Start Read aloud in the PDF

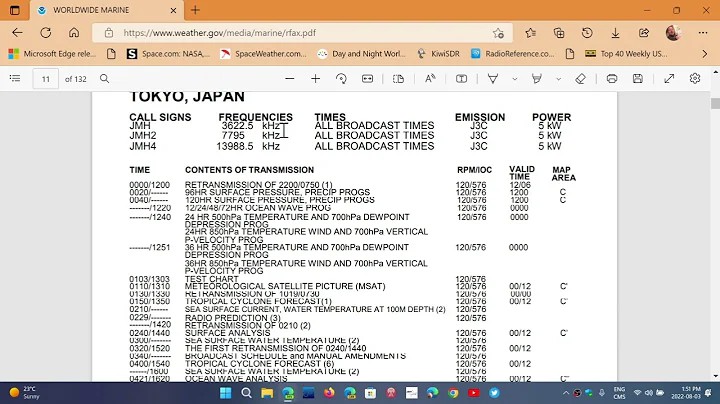430,79
